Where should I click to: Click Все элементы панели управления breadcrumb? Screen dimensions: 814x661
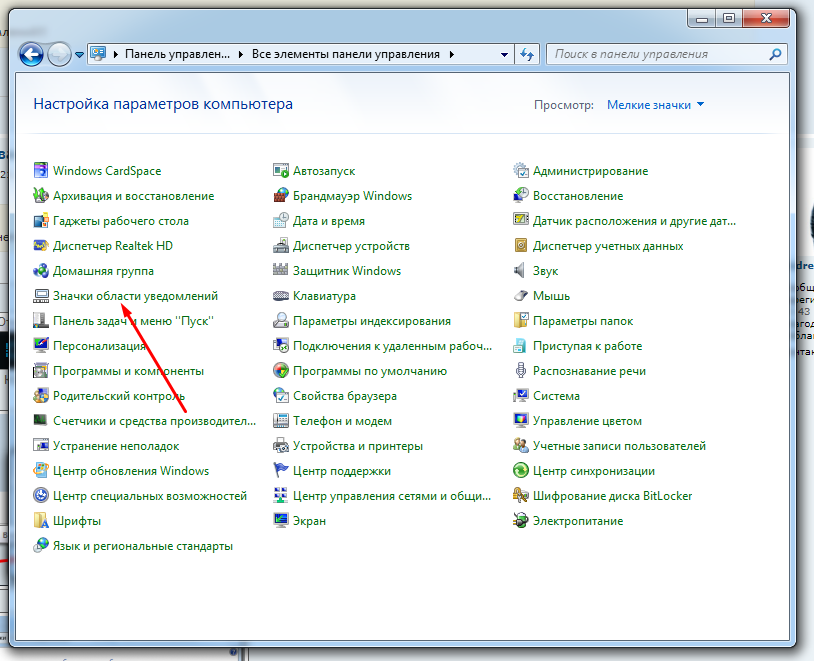[x=346, y=54]
